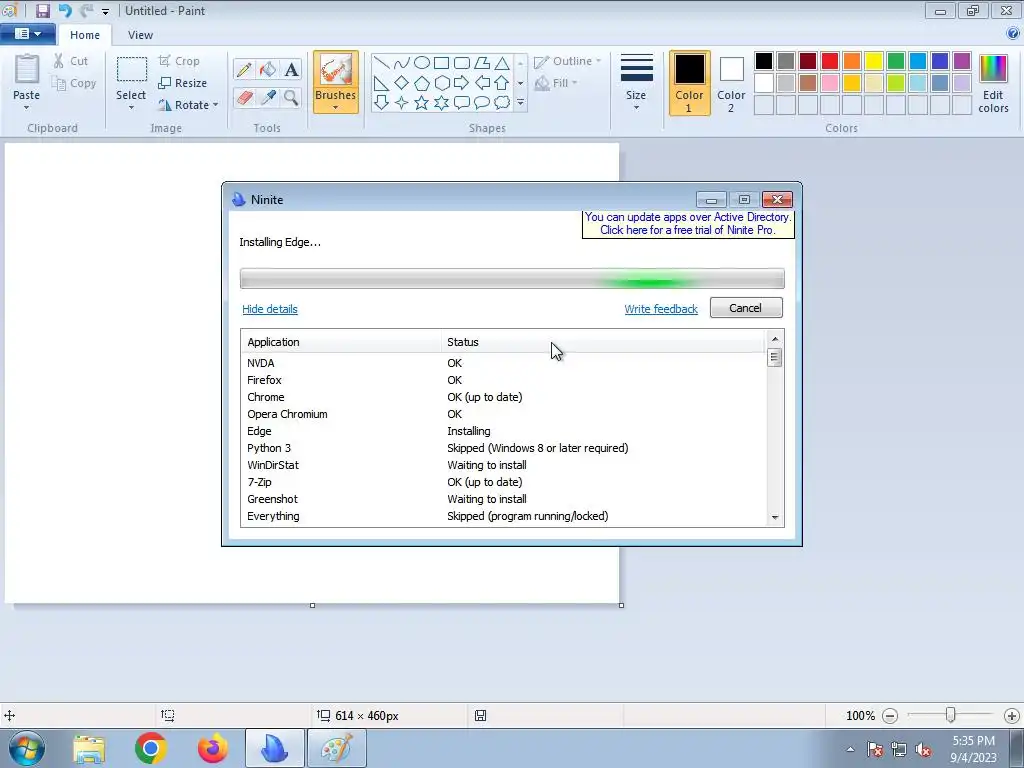
Task: Choose the Right arrow shape
Action: pos(462,83)
